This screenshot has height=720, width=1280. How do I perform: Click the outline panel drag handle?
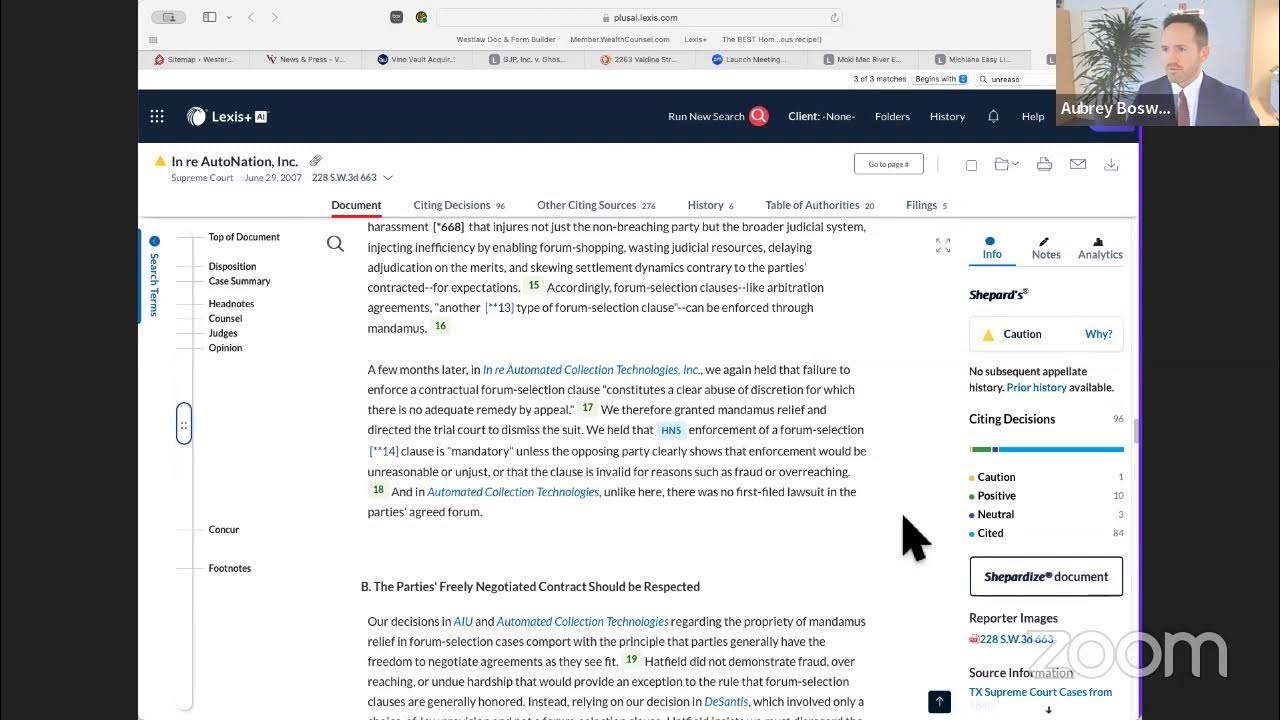pyautogui.click(x=183, y=424)
